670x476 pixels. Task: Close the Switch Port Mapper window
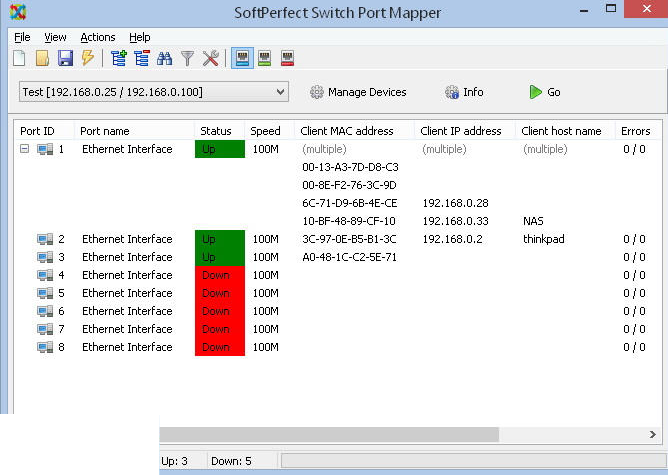(x=646, y=9)
